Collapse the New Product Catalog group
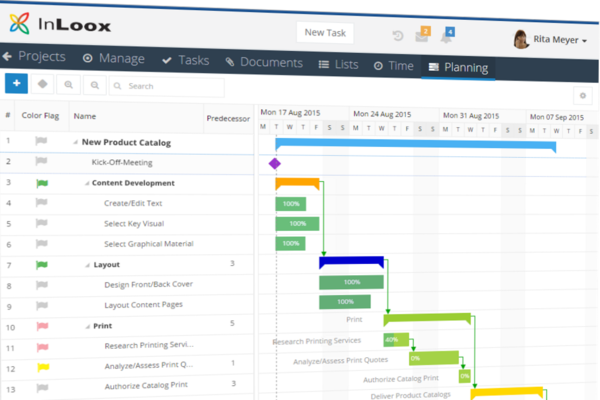 (75, 142)
